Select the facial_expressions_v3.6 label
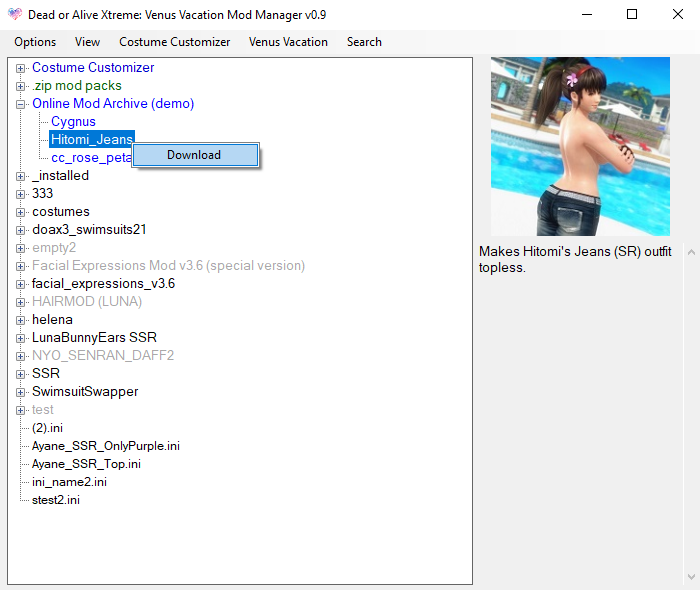Image resolution: width=700 pixels, height=590 pixels. pyautogui.click(x=104, y=283)
